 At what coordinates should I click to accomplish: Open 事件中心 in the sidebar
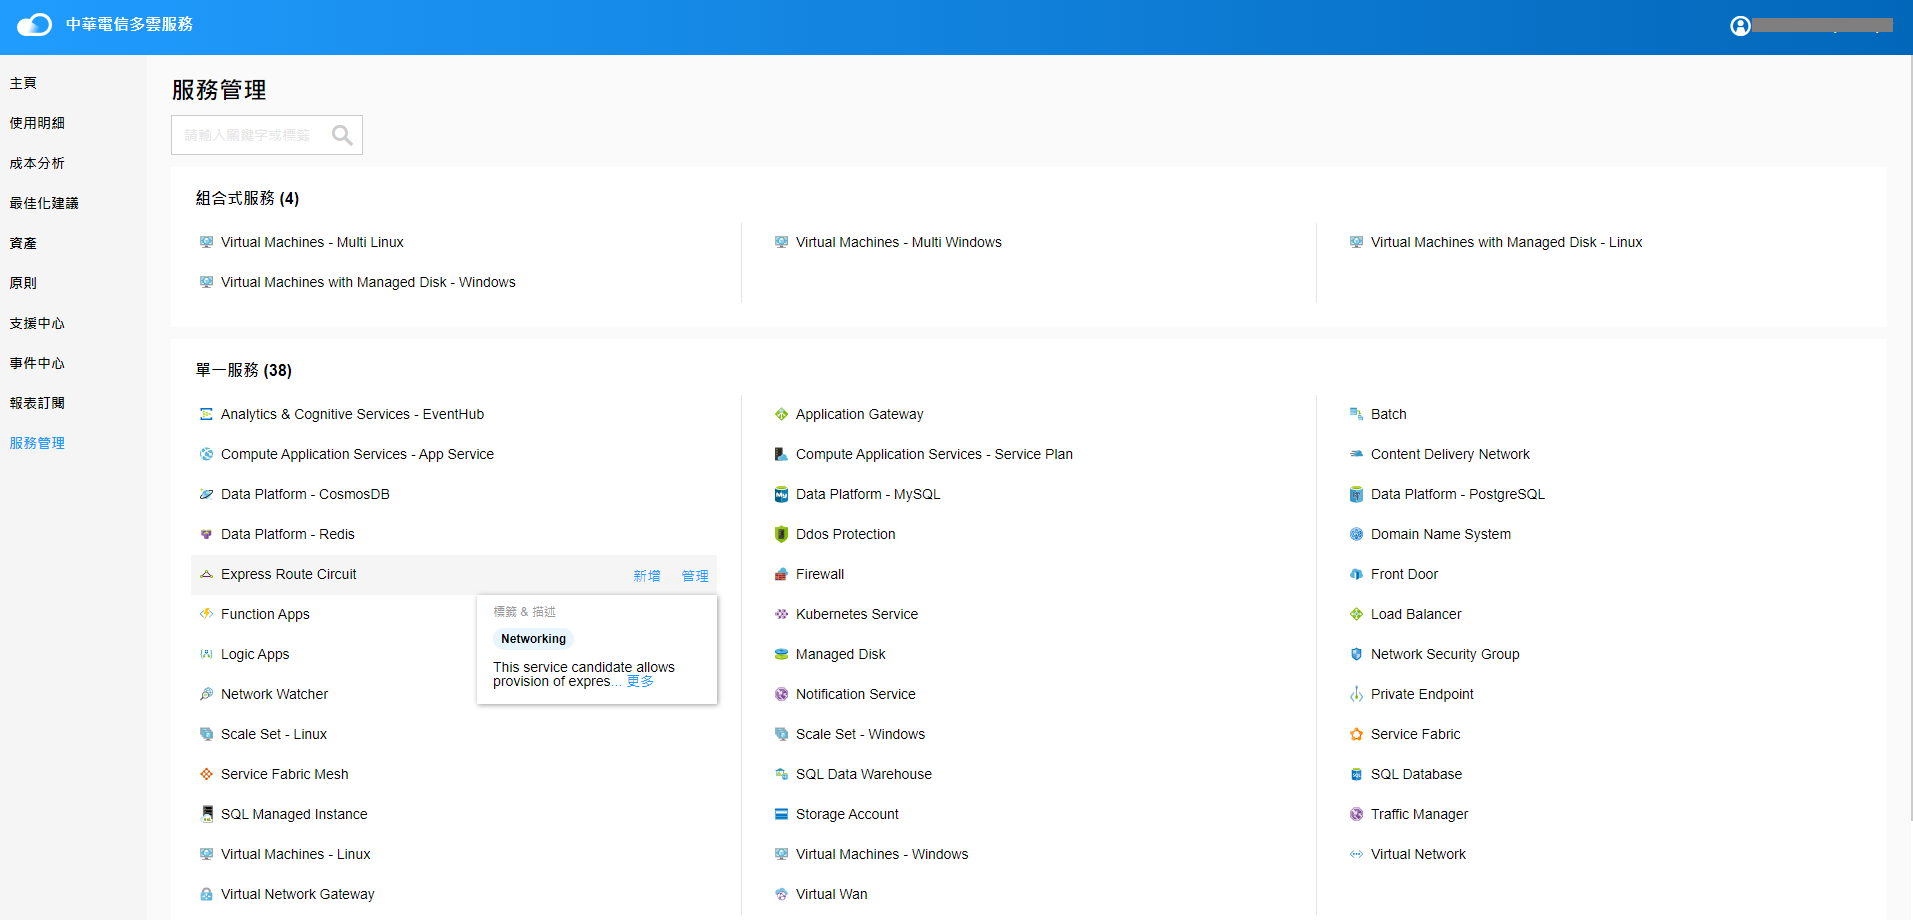click(x=37, y=363)
